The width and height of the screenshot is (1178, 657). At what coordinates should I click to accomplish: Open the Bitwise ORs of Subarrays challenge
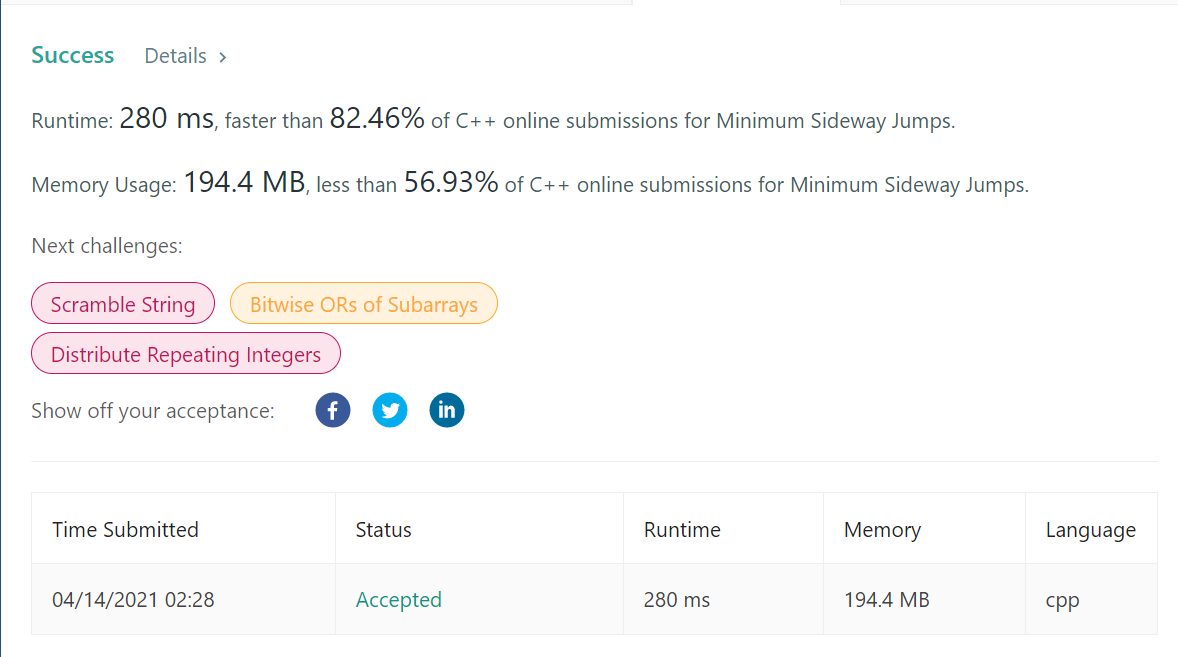[363, 303]
